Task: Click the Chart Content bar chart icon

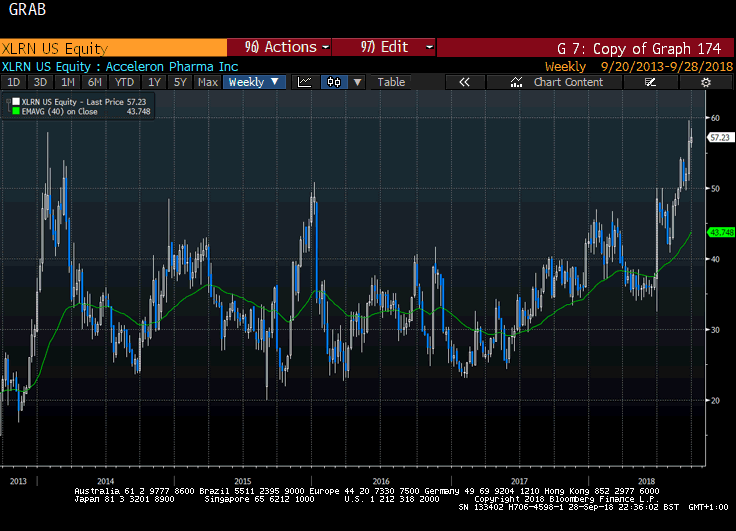Action: click(518, 82)
